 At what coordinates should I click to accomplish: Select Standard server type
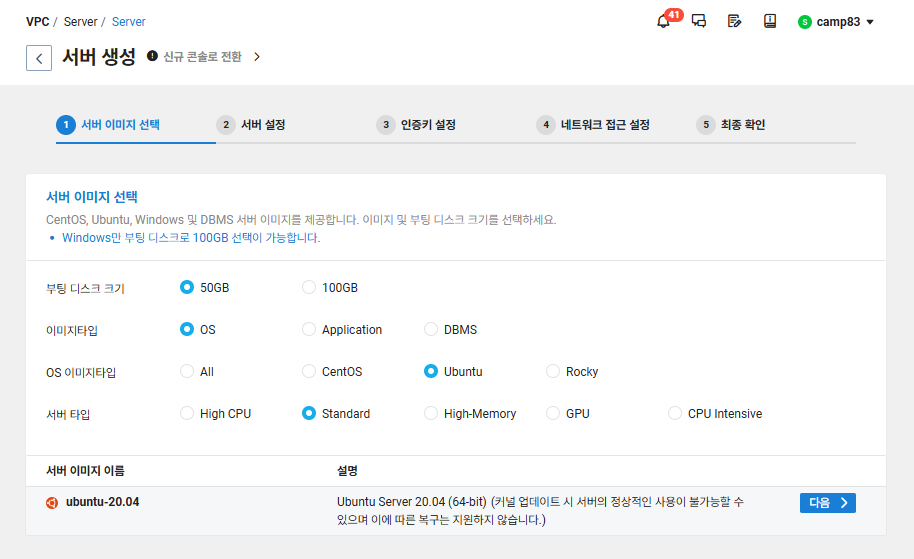click(308, 413)
